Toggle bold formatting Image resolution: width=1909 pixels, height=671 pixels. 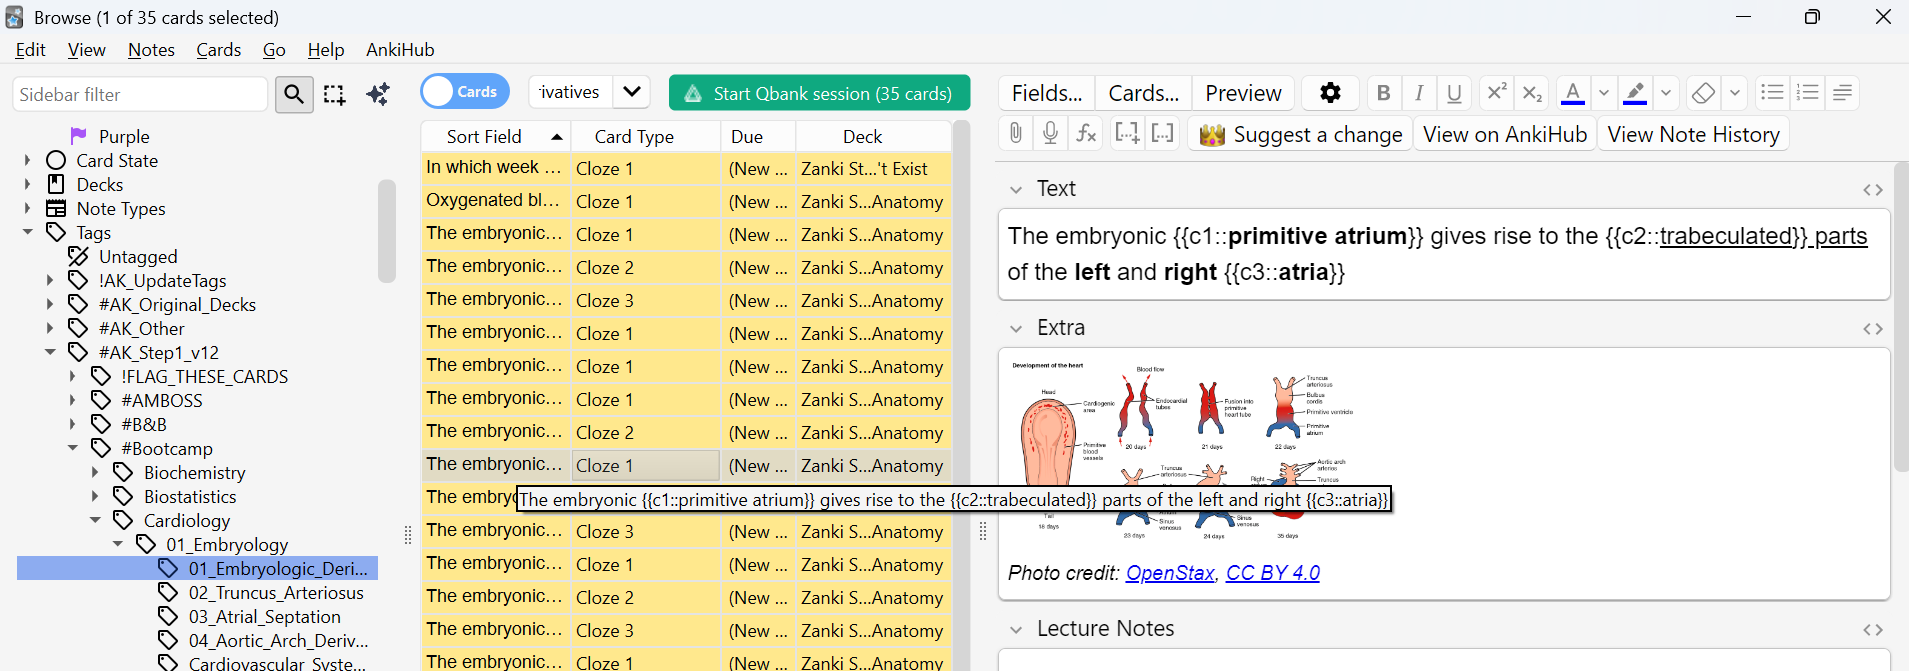pos(1383,93)
